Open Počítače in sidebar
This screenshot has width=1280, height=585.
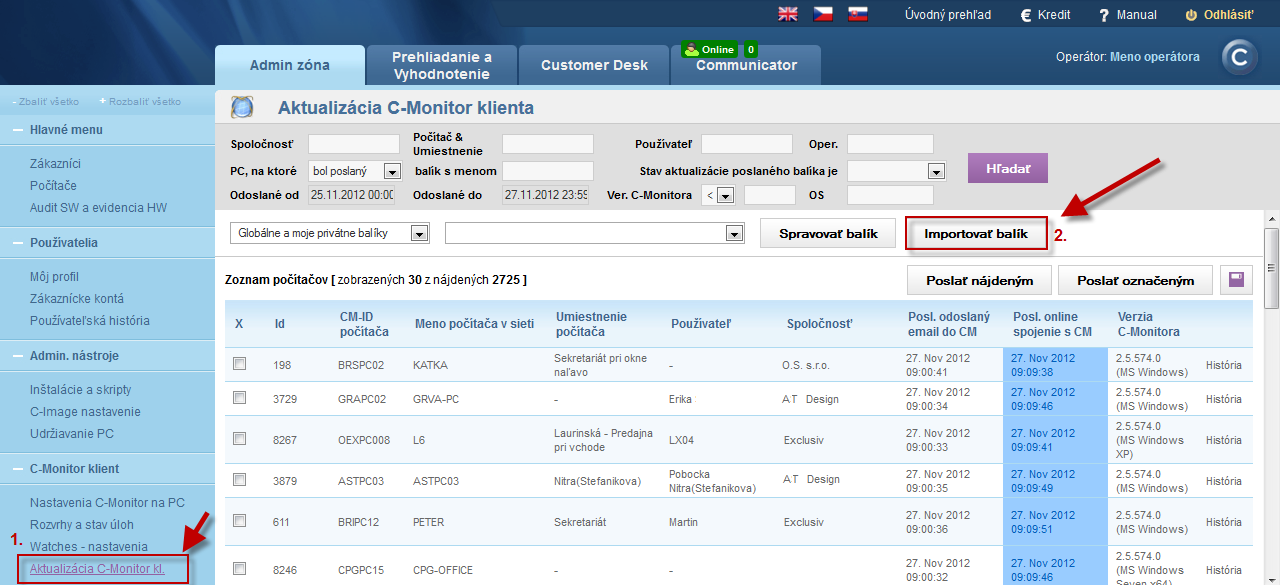[x=53, y=186]
